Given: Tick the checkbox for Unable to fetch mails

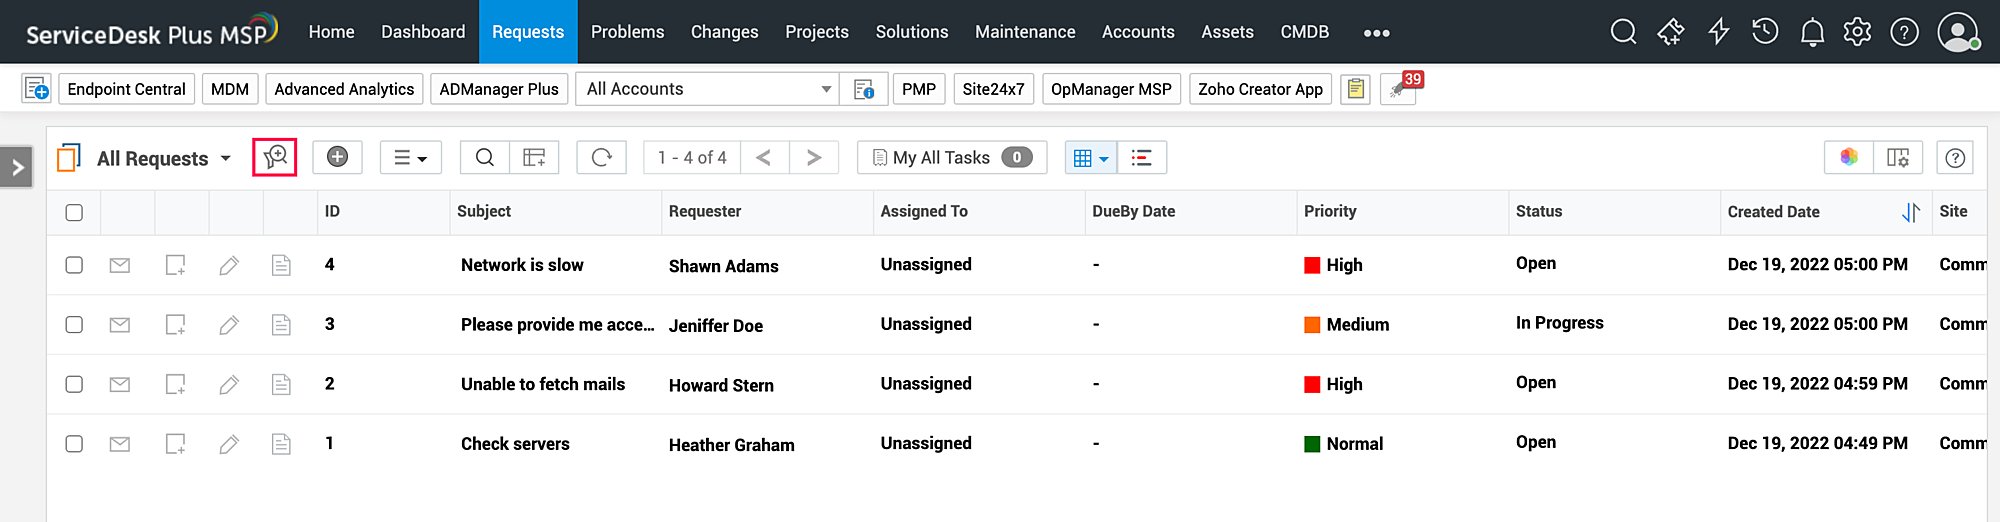Looking at the screenshot, I should pos(74,384).
